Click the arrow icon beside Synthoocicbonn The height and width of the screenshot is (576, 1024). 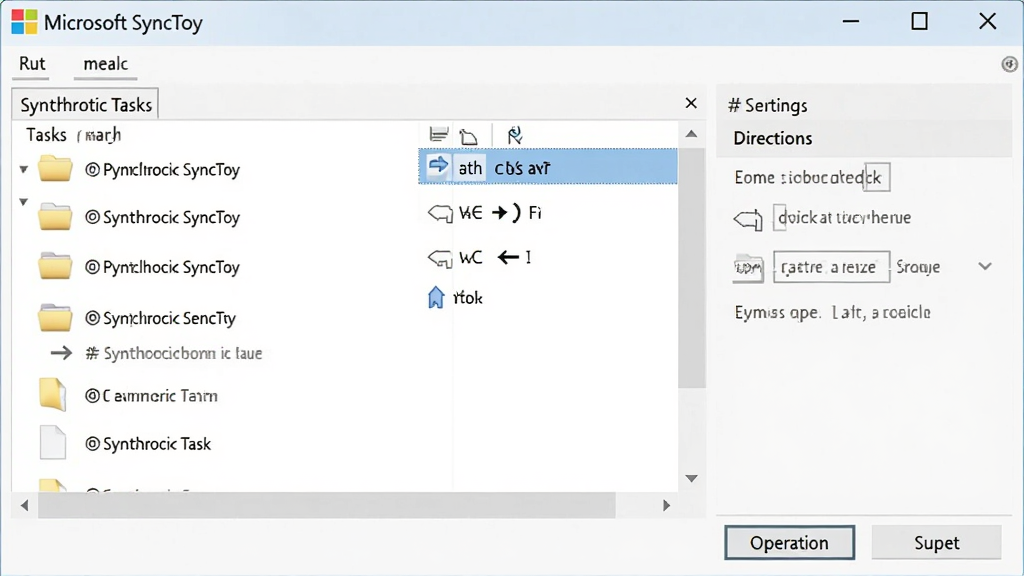click(x=61, y=353)
